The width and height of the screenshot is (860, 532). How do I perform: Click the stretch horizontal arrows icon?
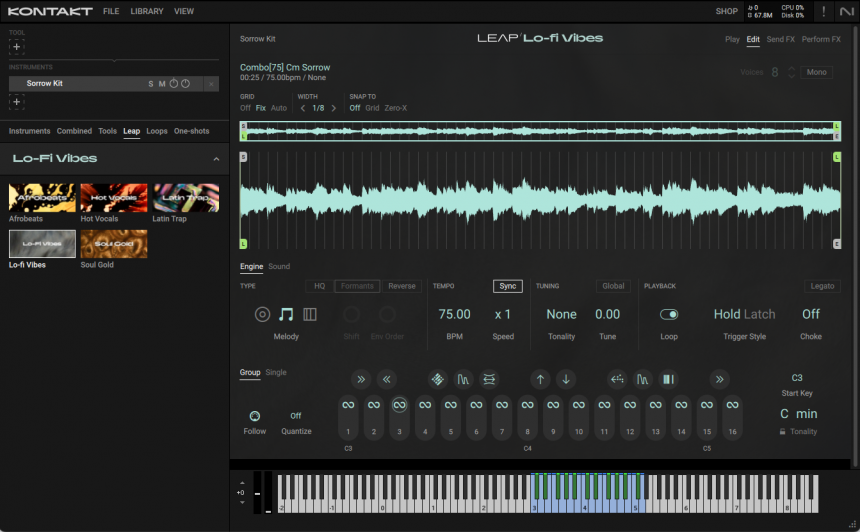(489, 379)
